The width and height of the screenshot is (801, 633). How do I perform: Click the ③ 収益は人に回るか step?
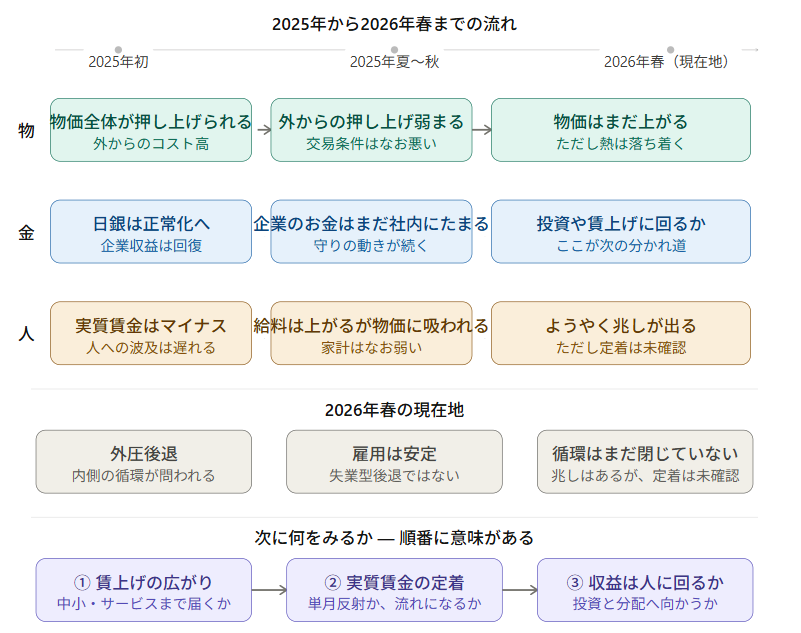coord(645,590)
